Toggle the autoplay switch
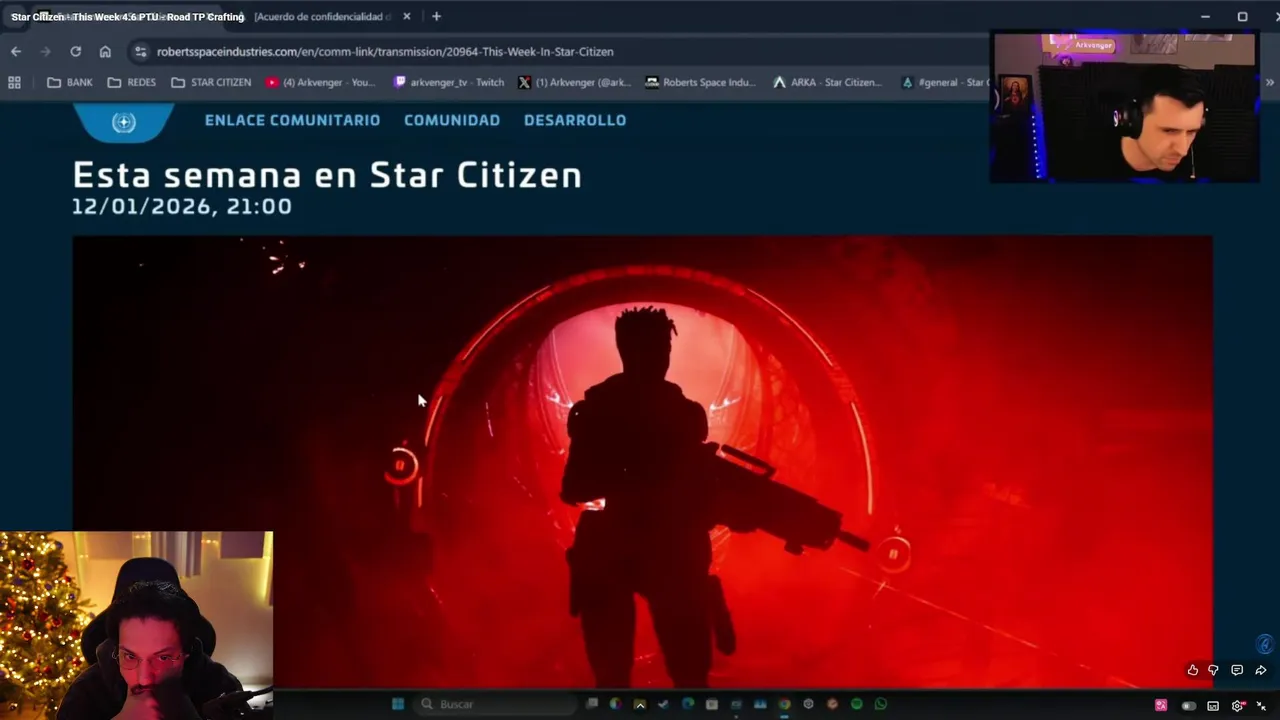 coord(1189,706)
